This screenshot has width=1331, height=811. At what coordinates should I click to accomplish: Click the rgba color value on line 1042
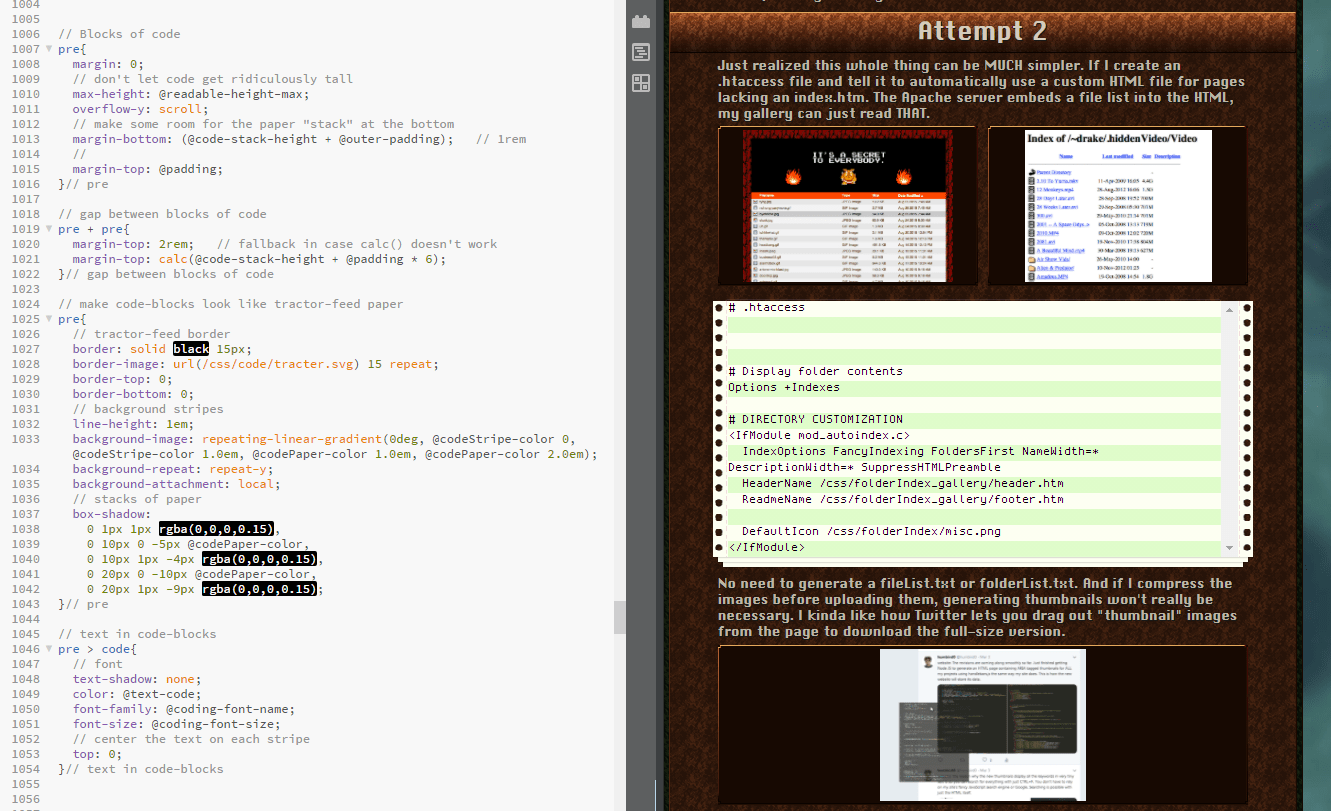click(x=259, y=589)
